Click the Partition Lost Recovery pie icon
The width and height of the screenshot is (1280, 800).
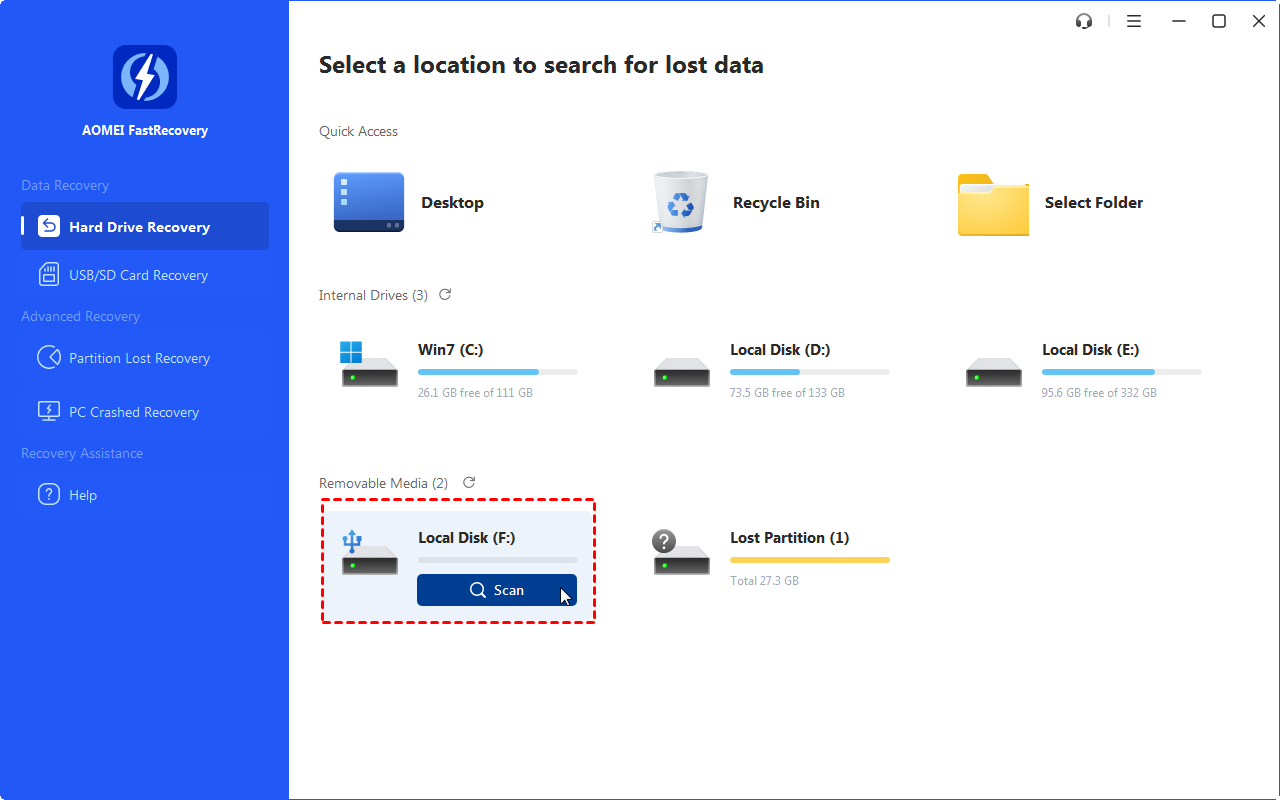point(49,357)
